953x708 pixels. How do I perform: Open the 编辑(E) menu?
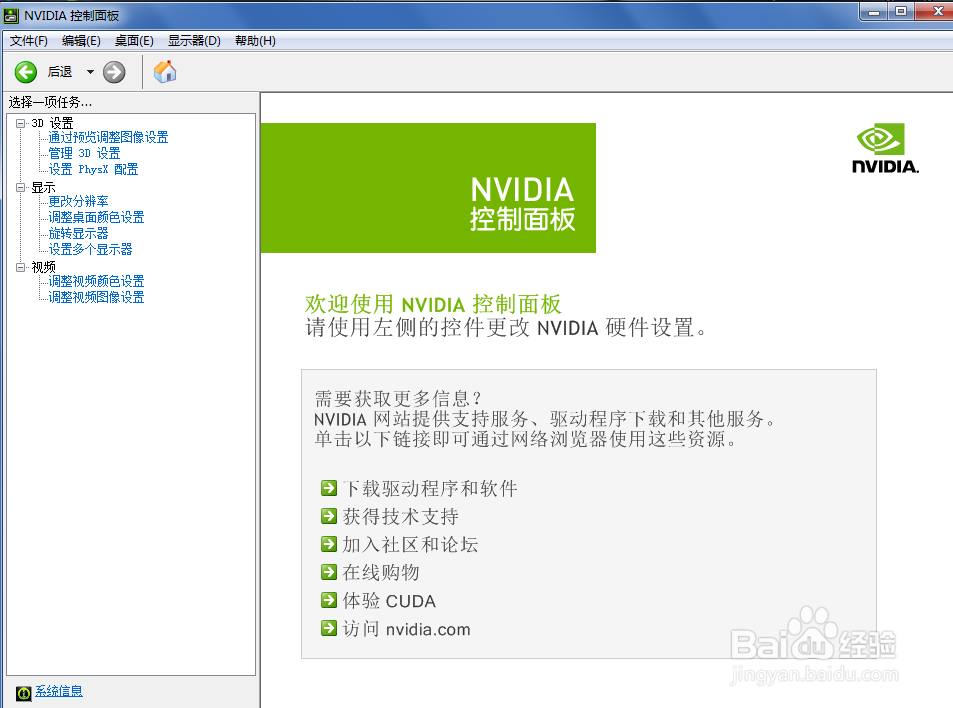(81, 41)
